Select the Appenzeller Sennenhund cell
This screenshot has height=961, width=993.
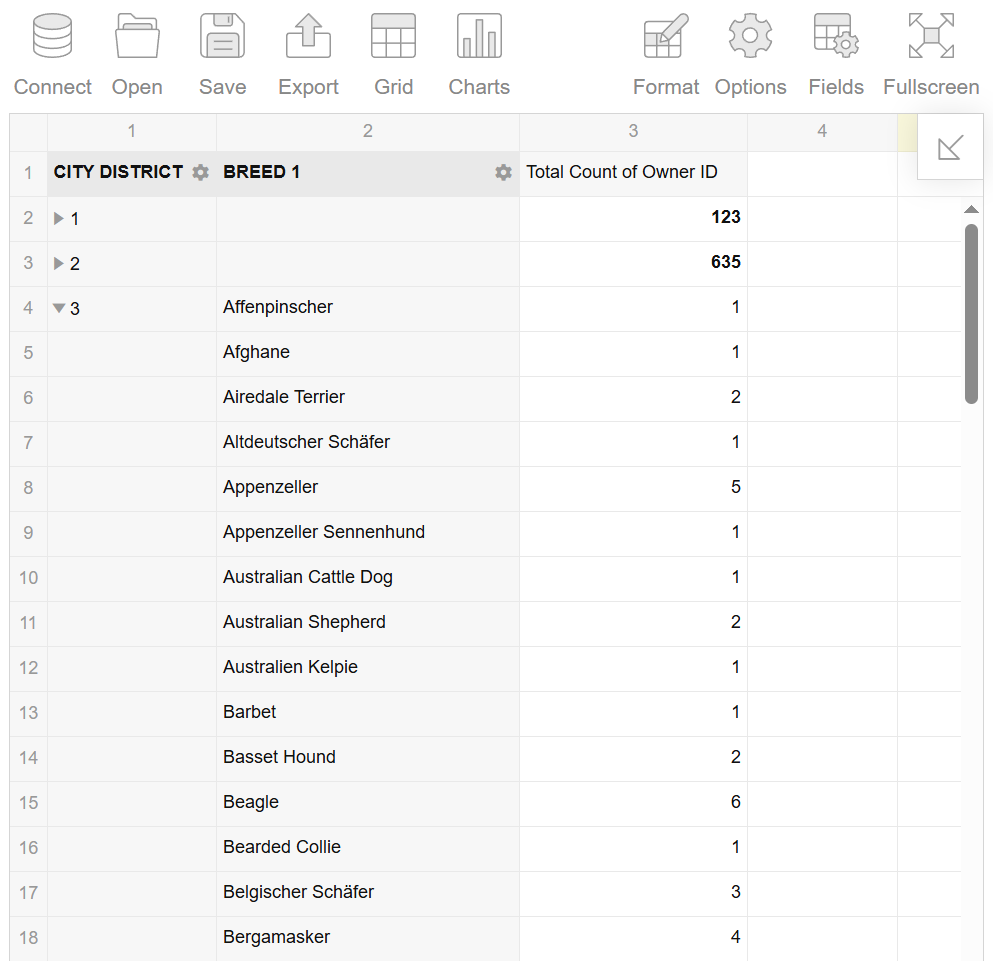coord(368,533)
